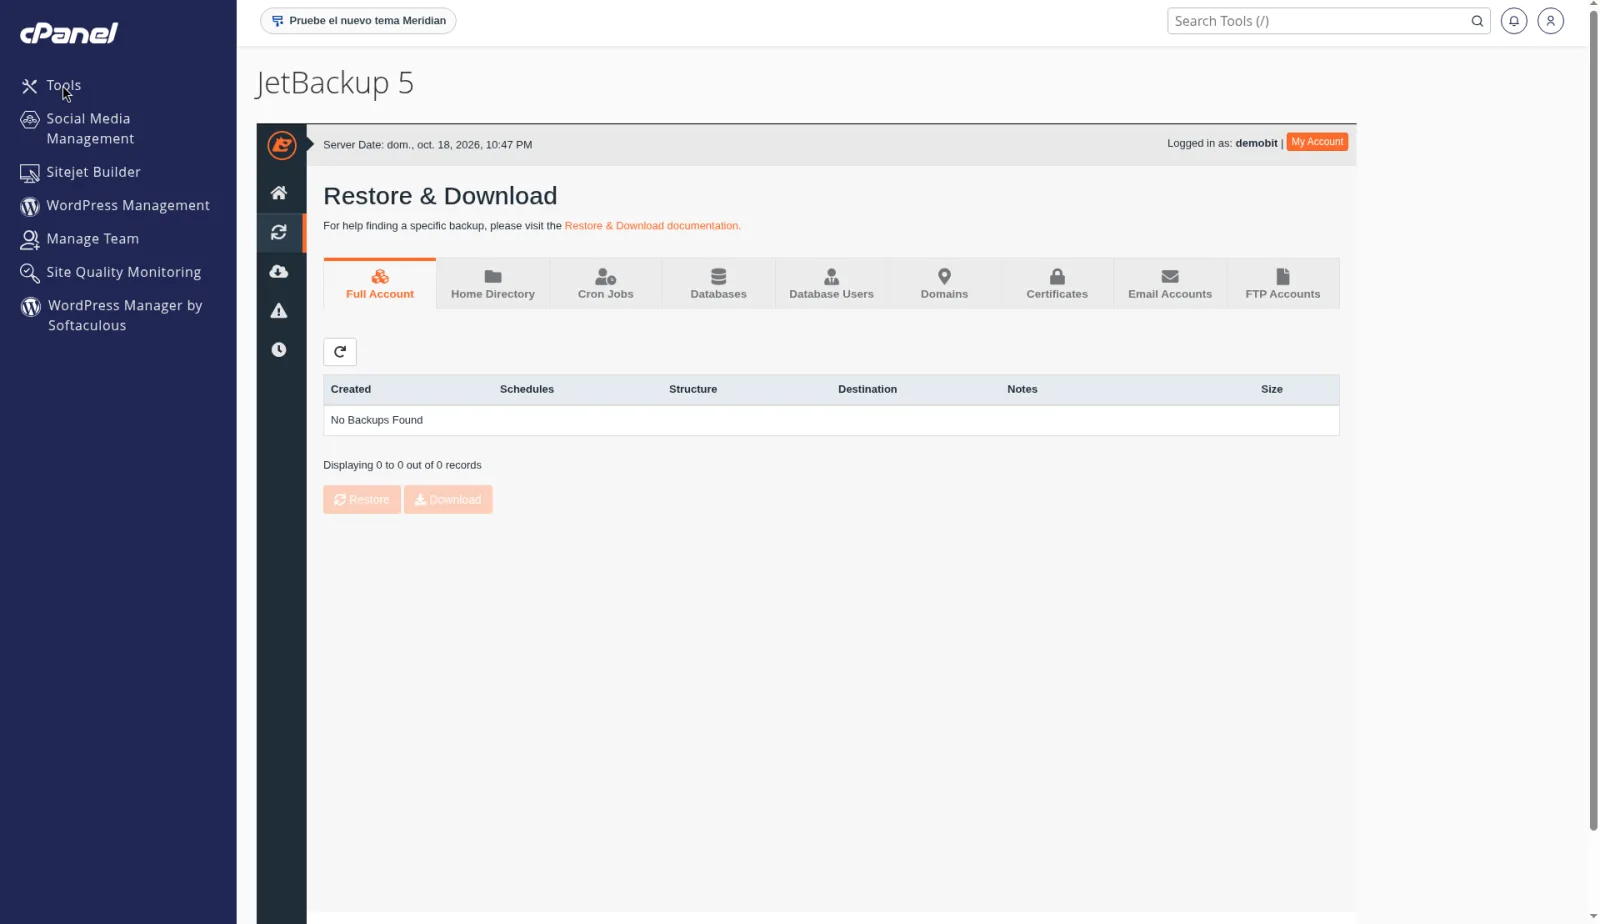Open Sitejet Builder
This screenshot has height=924, width=1600.
[81, 172]
